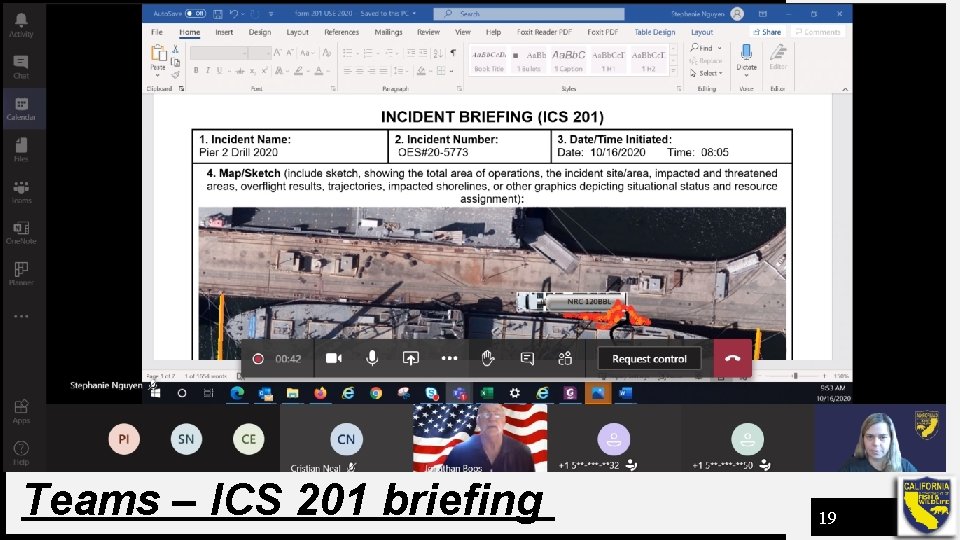The height and width of the screenshot is (540, 960).
Task: Show the meeting conversation panel
Action: click(527, 359)
